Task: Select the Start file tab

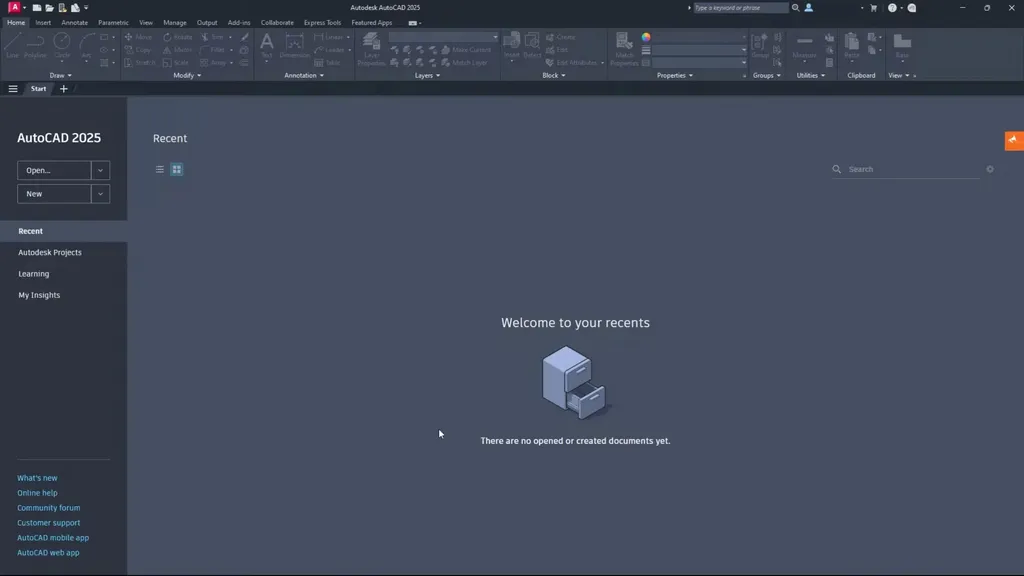Action: (39, 89)
